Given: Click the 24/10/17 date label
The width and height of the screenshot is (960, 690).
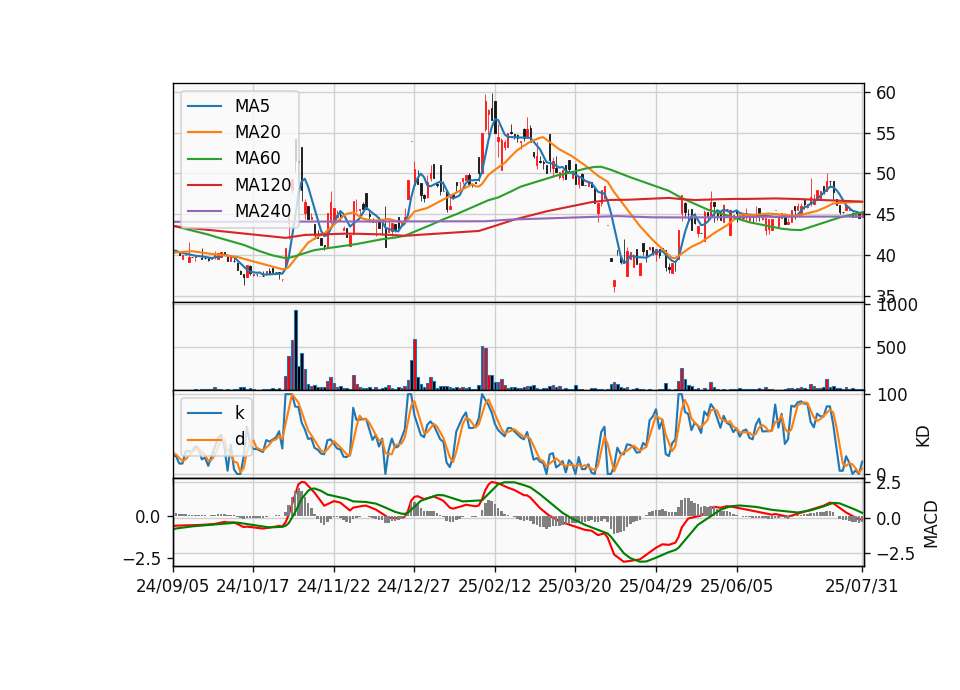Looking at the screenshot, I should tap(253, 586).
